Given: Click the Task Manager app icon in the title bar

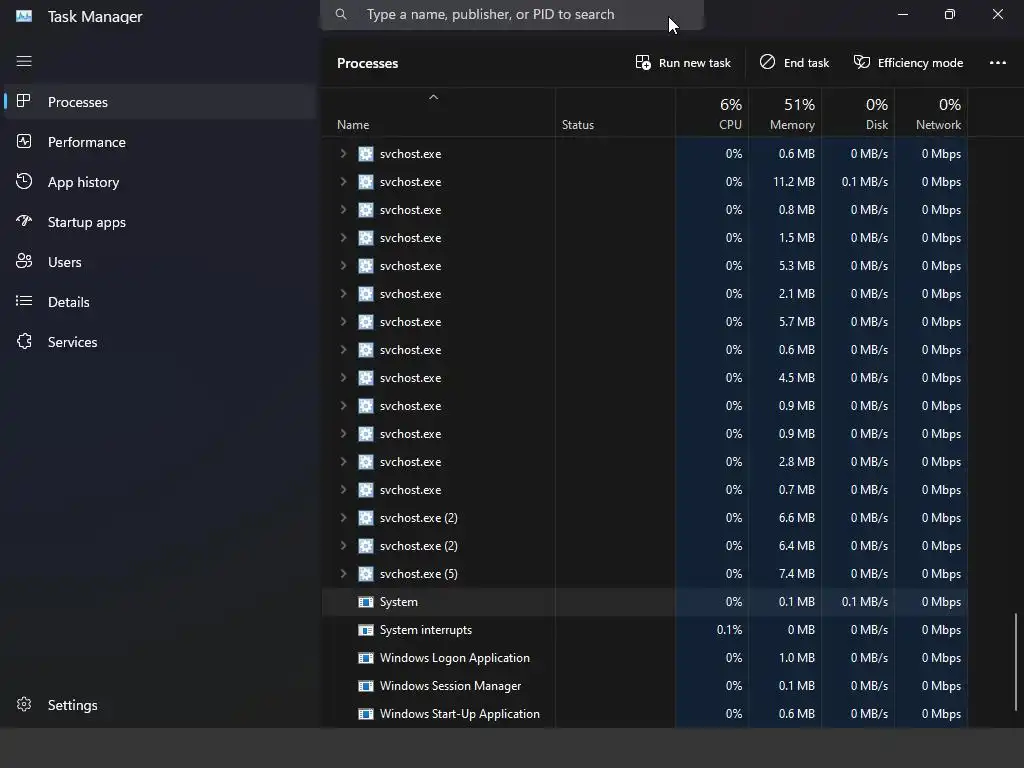Looking at the screenshot, I should tap(24, 16).
